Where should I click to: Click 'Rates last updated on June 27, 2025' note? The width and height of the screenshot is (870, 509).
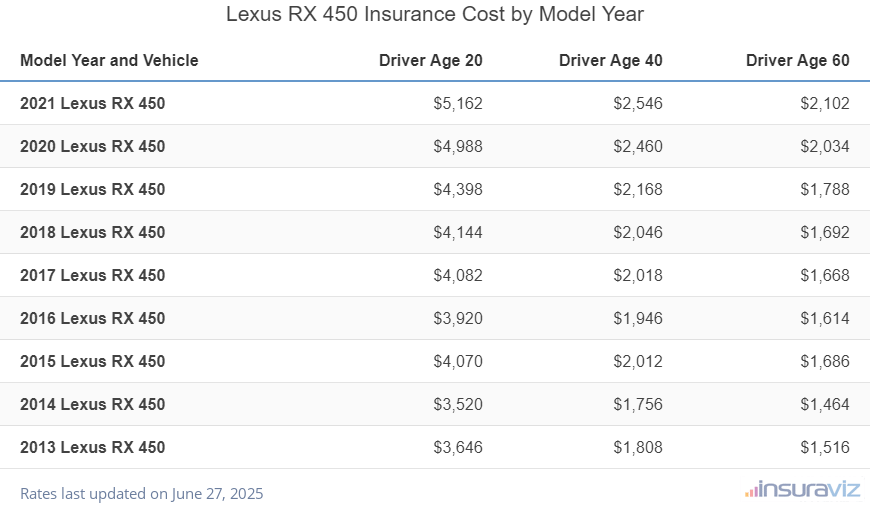(141, 493)
